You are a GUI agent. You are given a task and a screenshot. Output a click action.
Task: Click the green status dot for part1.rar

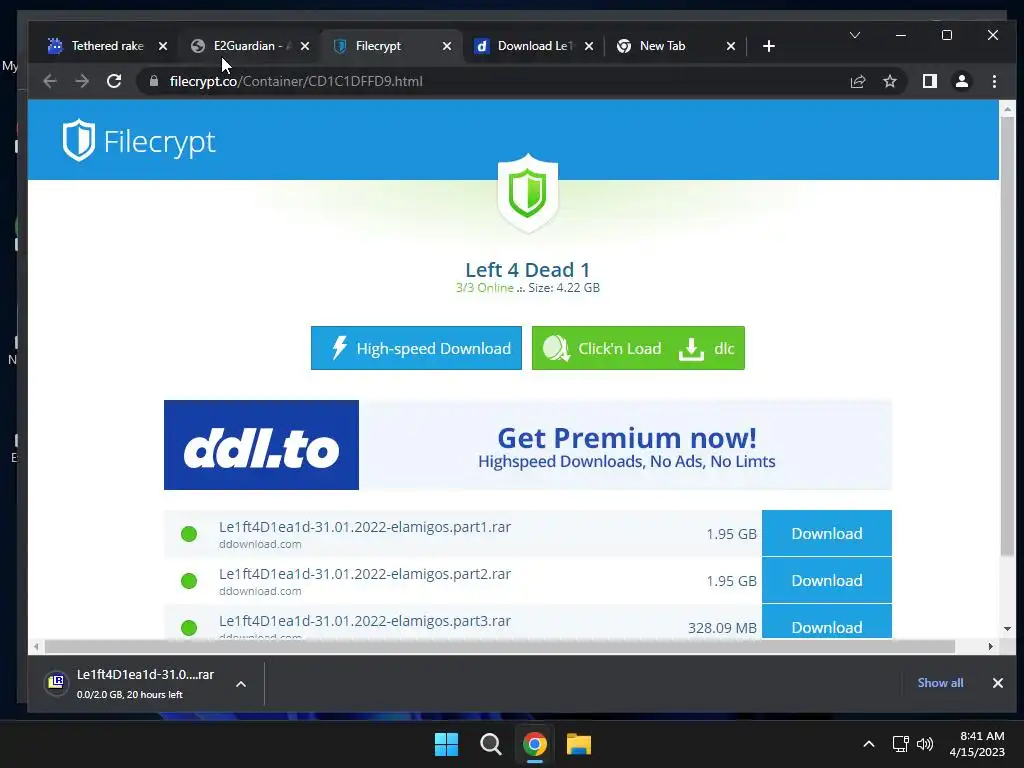pos(189,534)
